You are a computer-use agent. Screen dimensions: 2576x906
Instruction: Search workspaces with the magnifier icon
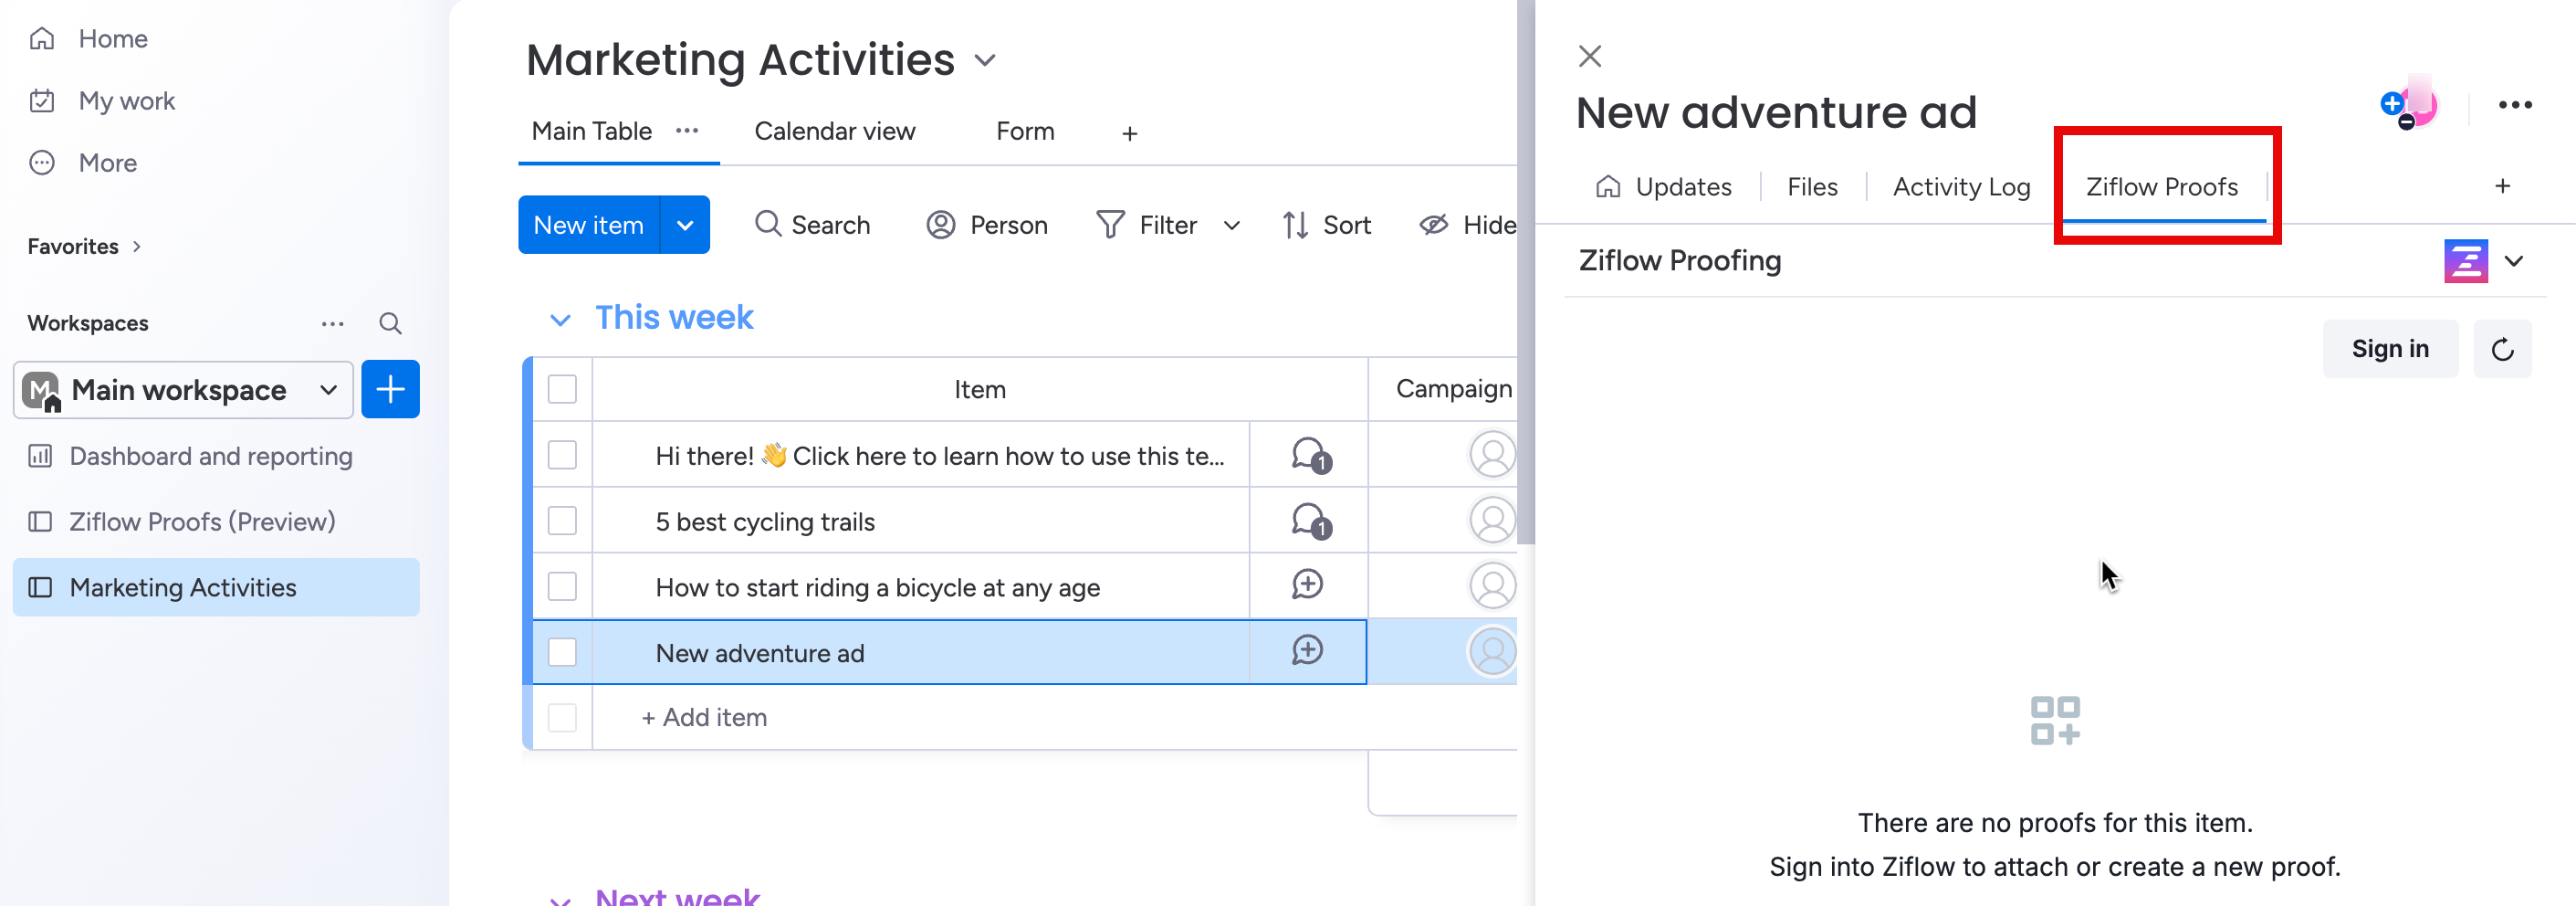click(390, 323)
